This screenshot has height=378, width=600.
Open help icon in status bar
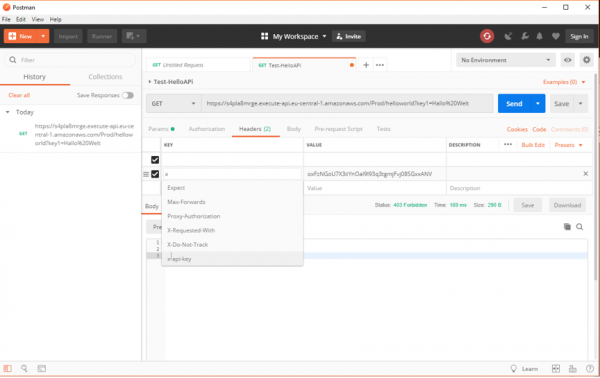[x=590, y=369]
